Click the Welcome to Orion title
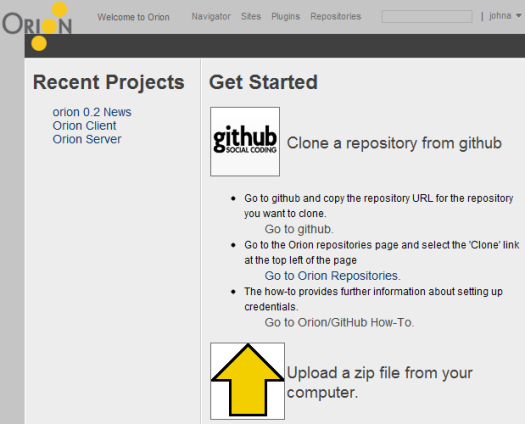525x424 pixels. [133, 17]
